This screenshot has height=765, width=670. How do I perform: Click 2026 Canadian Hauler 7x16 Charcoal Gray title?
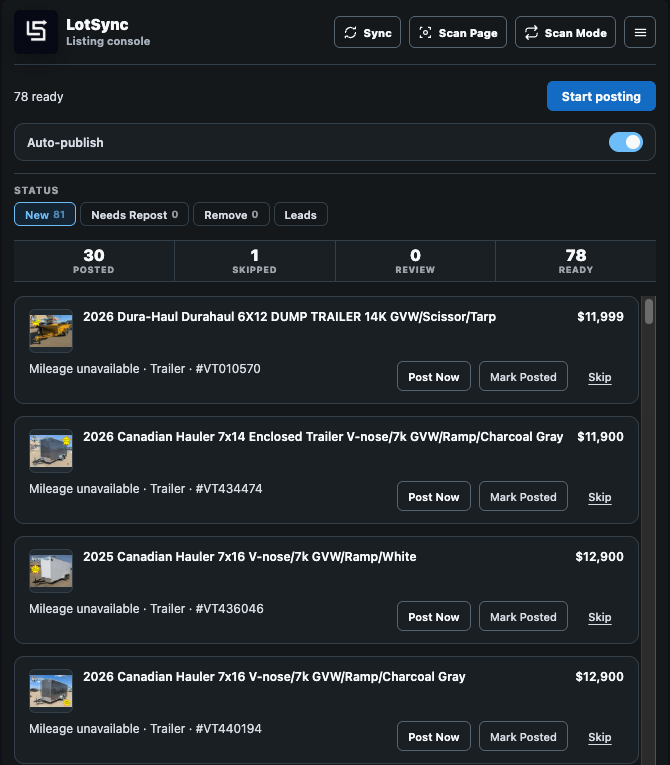click(x=274, y=677)
